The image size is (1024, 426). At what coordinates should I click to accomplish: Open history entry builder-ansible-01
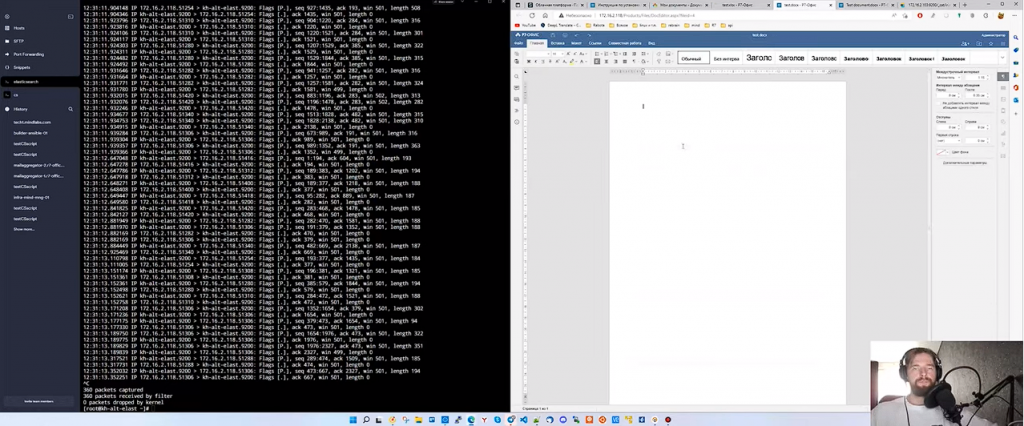coord(31,133)
